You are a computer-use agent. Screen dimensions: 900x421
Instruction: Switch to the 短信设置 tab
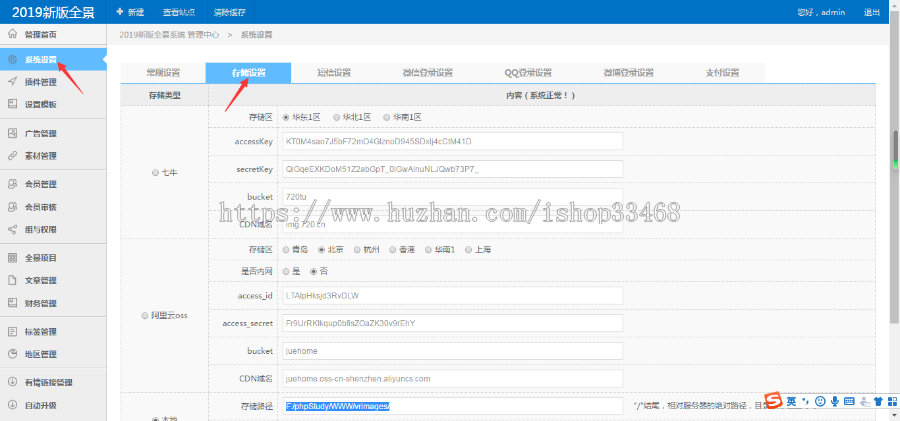[x=334, y=73]
